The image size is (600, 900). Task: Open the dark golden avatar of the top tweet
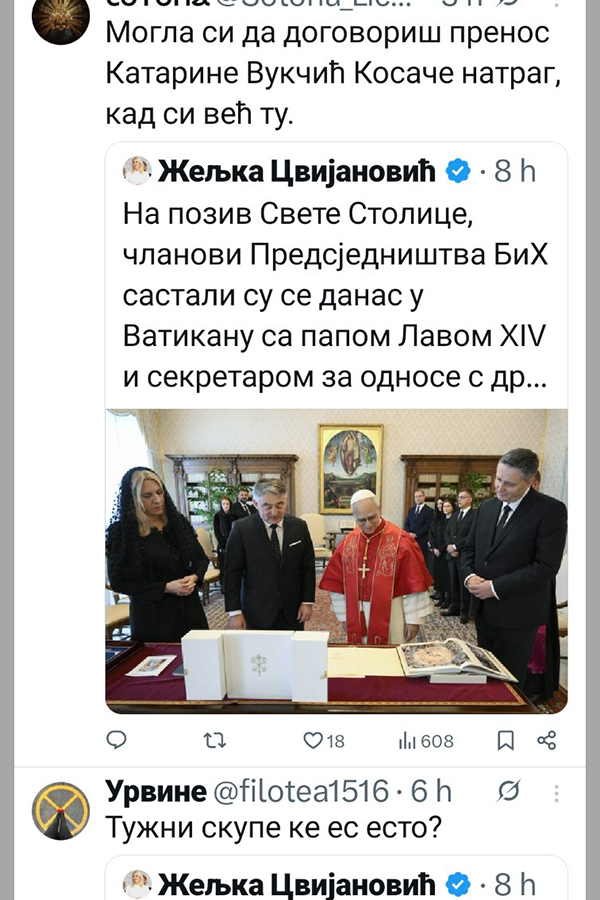click(60, 21)
